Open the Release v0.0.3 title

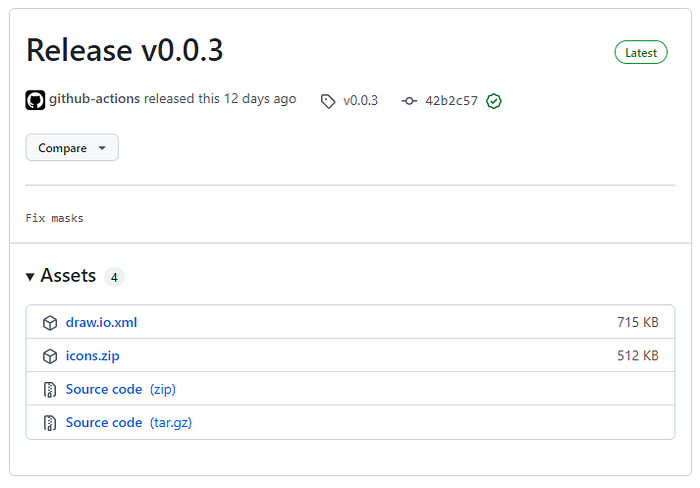125,50
